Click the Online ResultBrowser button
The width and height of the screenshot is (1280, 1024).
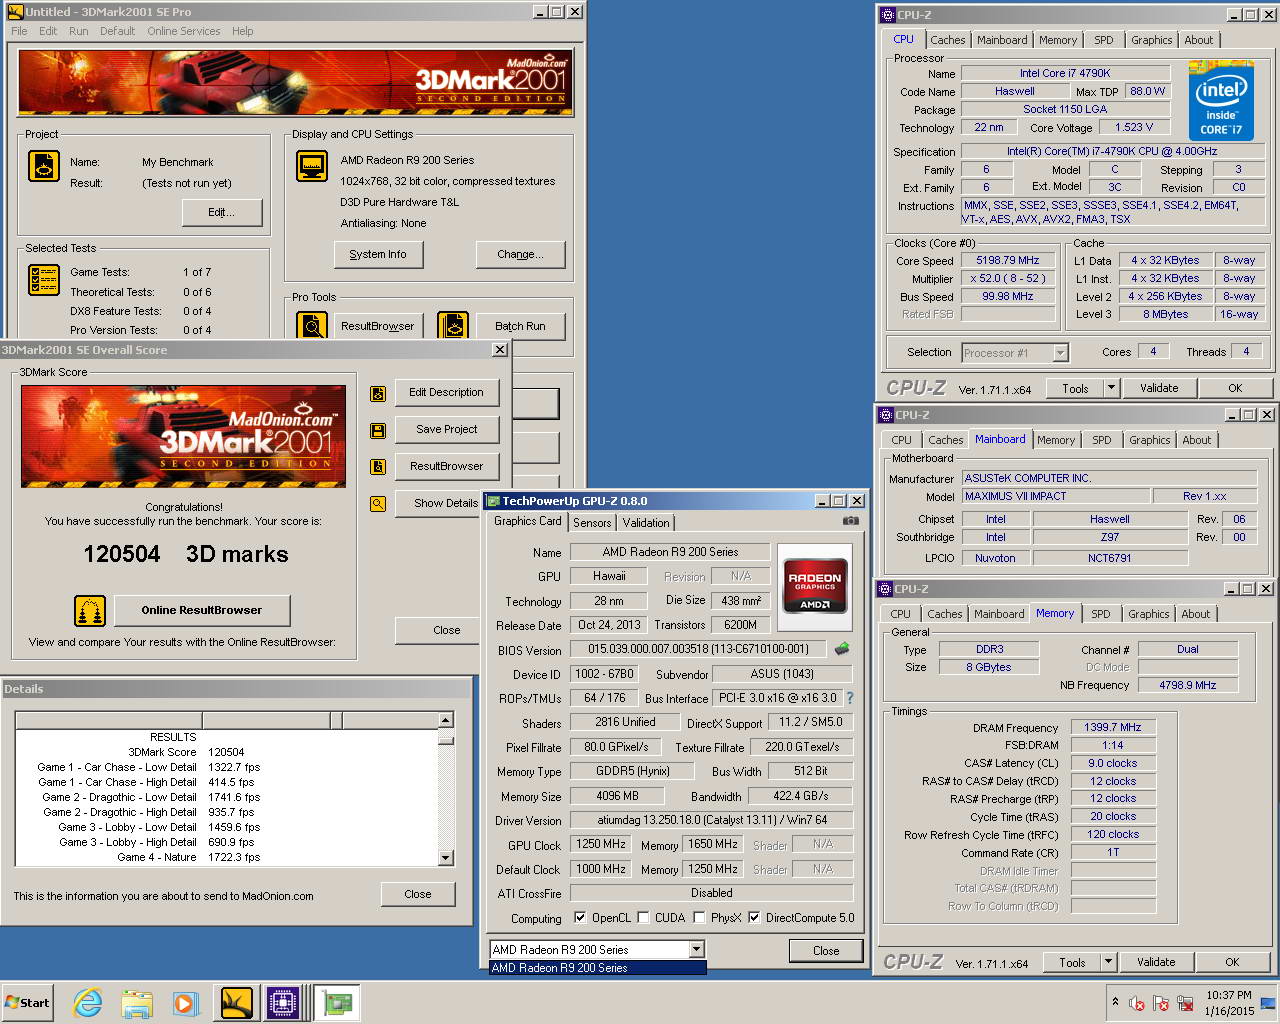pos(202,610)
